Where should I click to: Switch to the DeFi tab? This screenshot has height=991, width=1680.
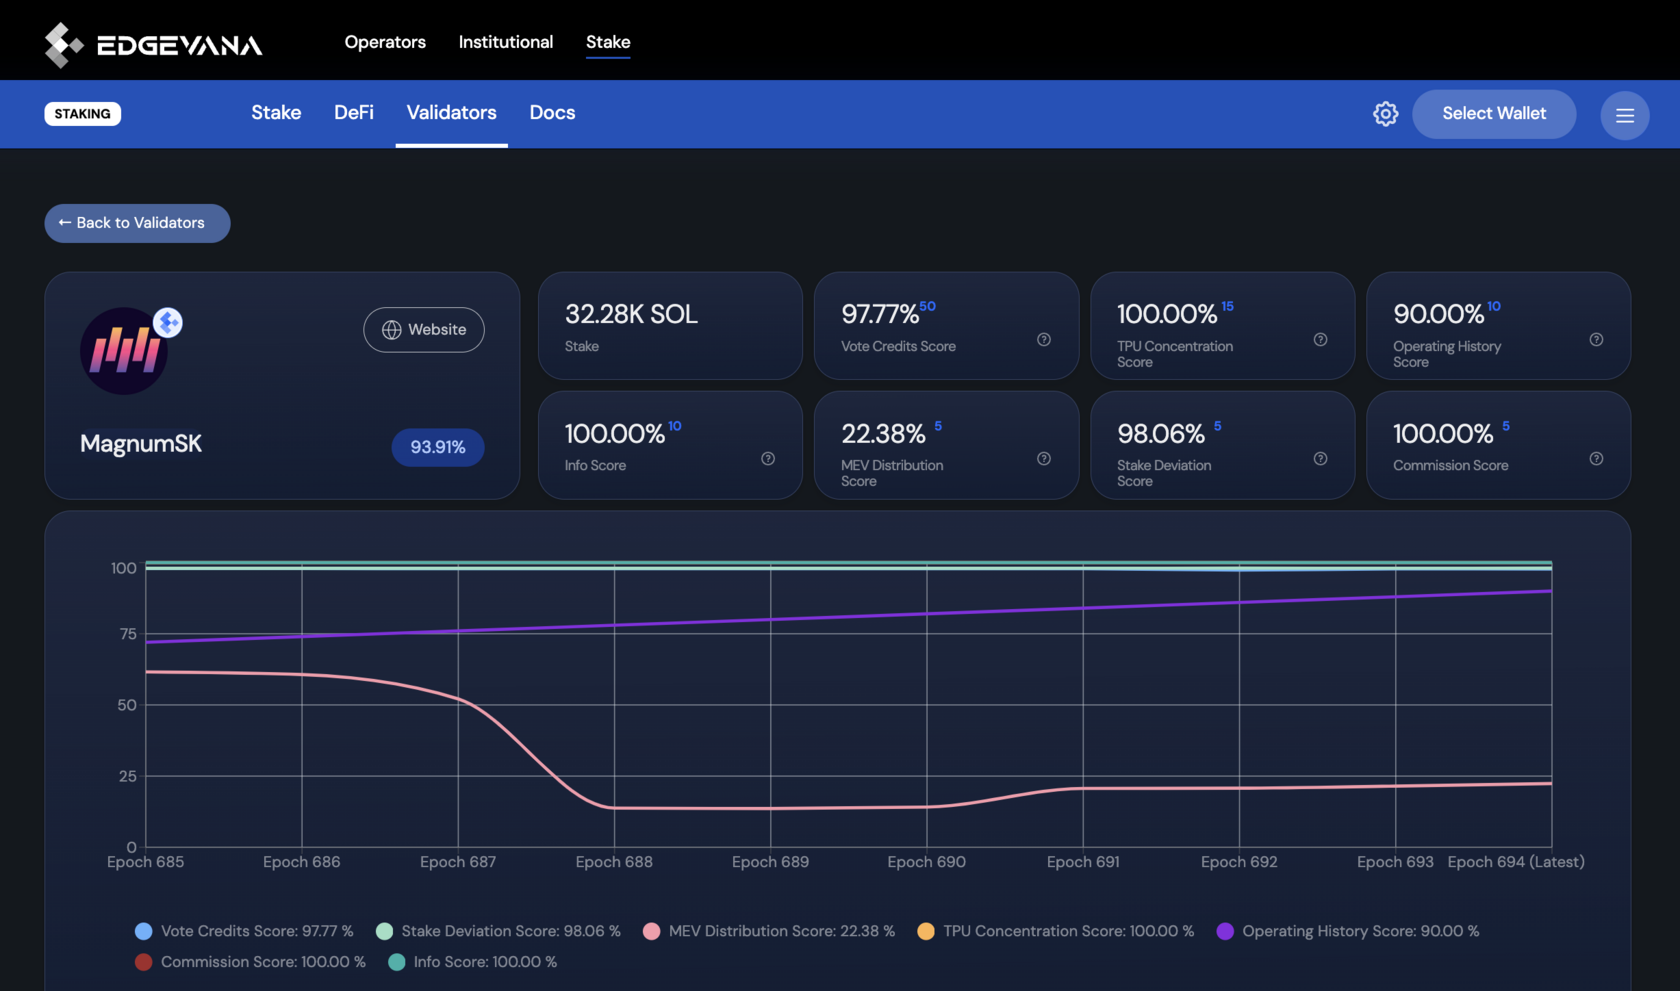[354, 113]
